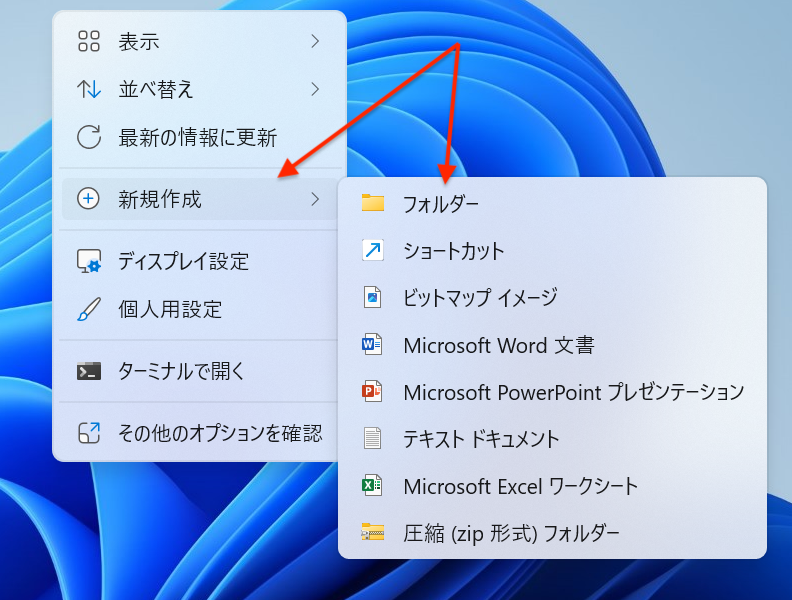Create Microsoft PowerPoint プレゼンテーション
This screenshot has height=600, width=792.
[x=552, y=392]
